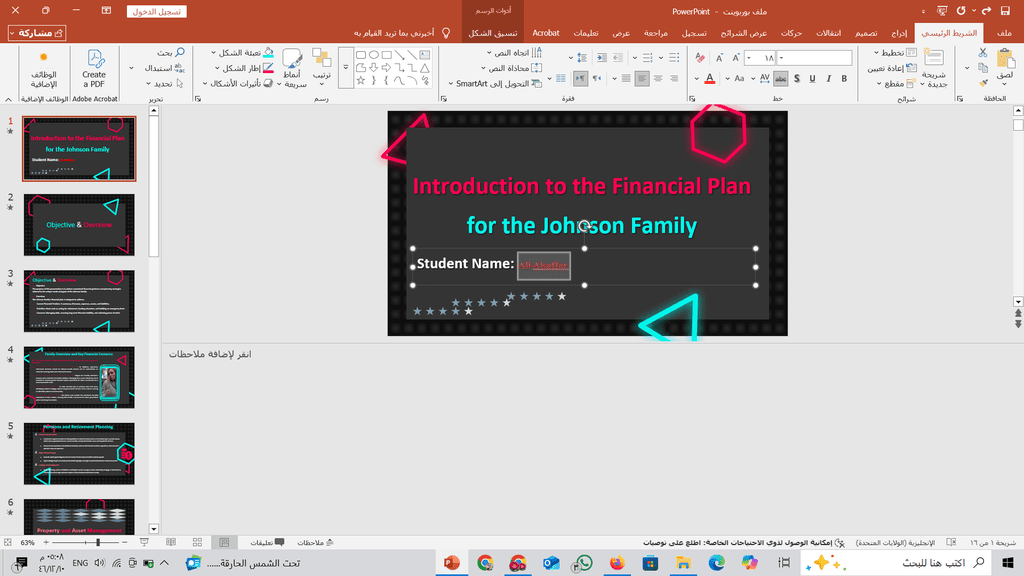The height and width of the screenshot is (576, 1024).
Task: Click the line spacing icon
Action: click(583, 58)
